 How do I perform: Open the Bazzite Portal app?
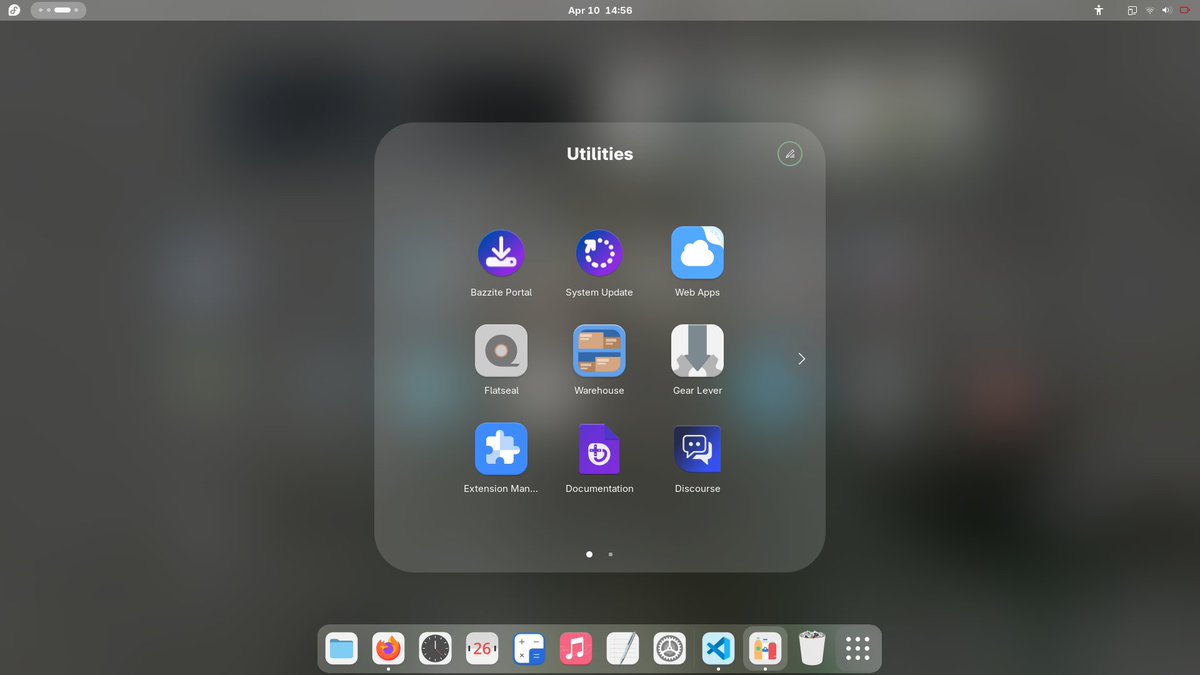point(501,253)
